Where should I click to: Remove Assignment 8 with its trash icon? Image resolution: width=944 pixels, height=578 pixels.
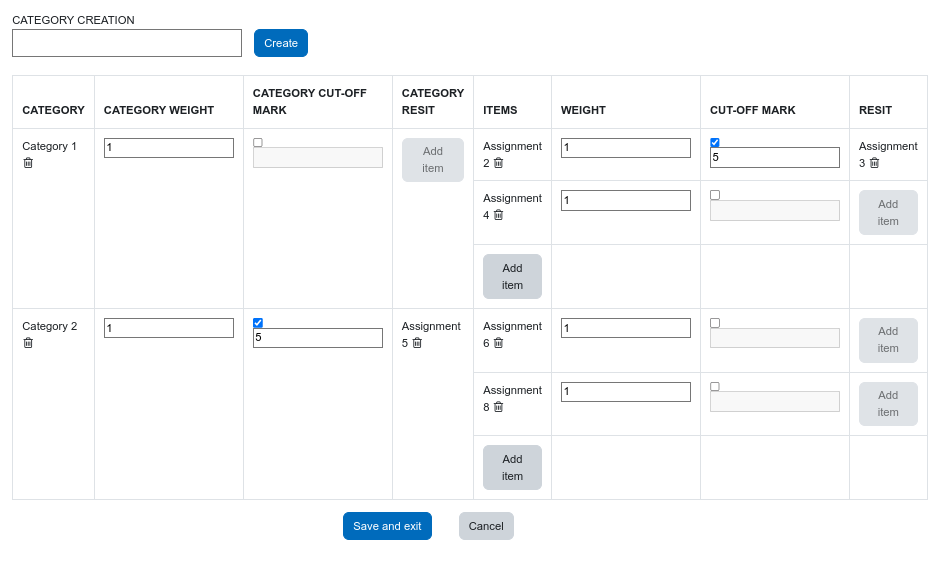pyautogui.click(x=498, y=407)
